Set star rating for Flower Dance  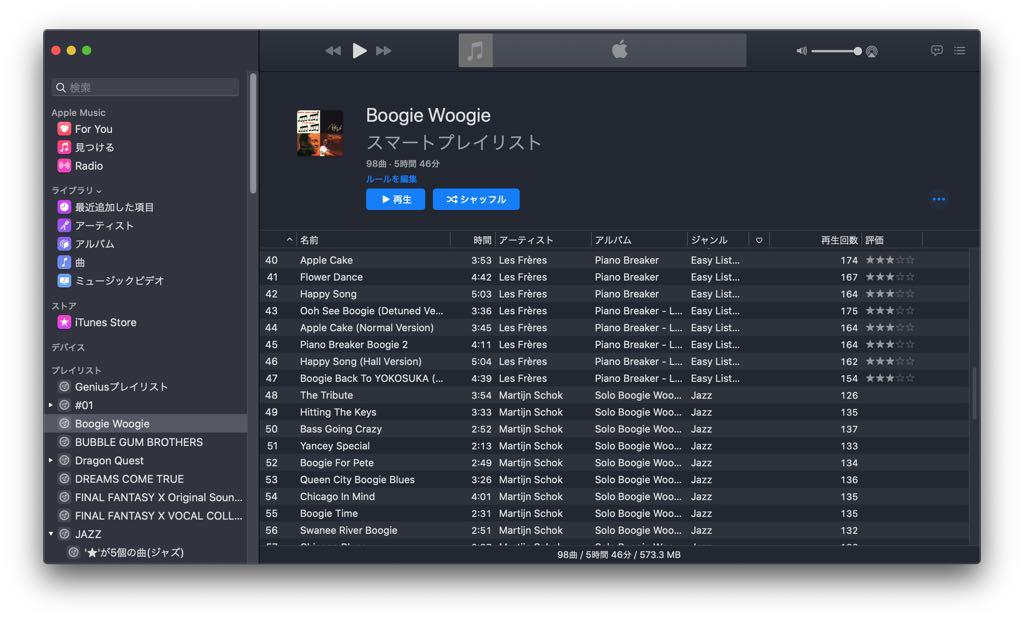click(x=890, y=277)
